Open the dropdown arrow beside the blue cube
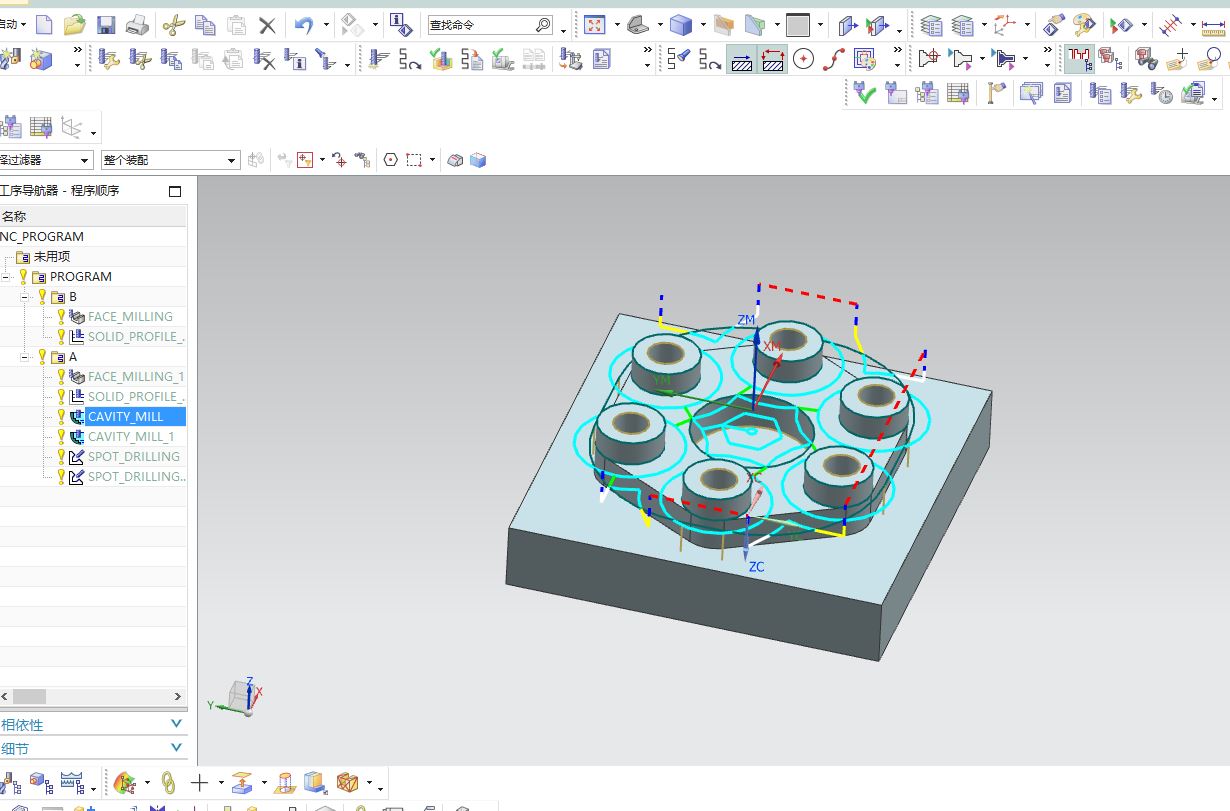Screen dimensions: 1230x811 703,25
